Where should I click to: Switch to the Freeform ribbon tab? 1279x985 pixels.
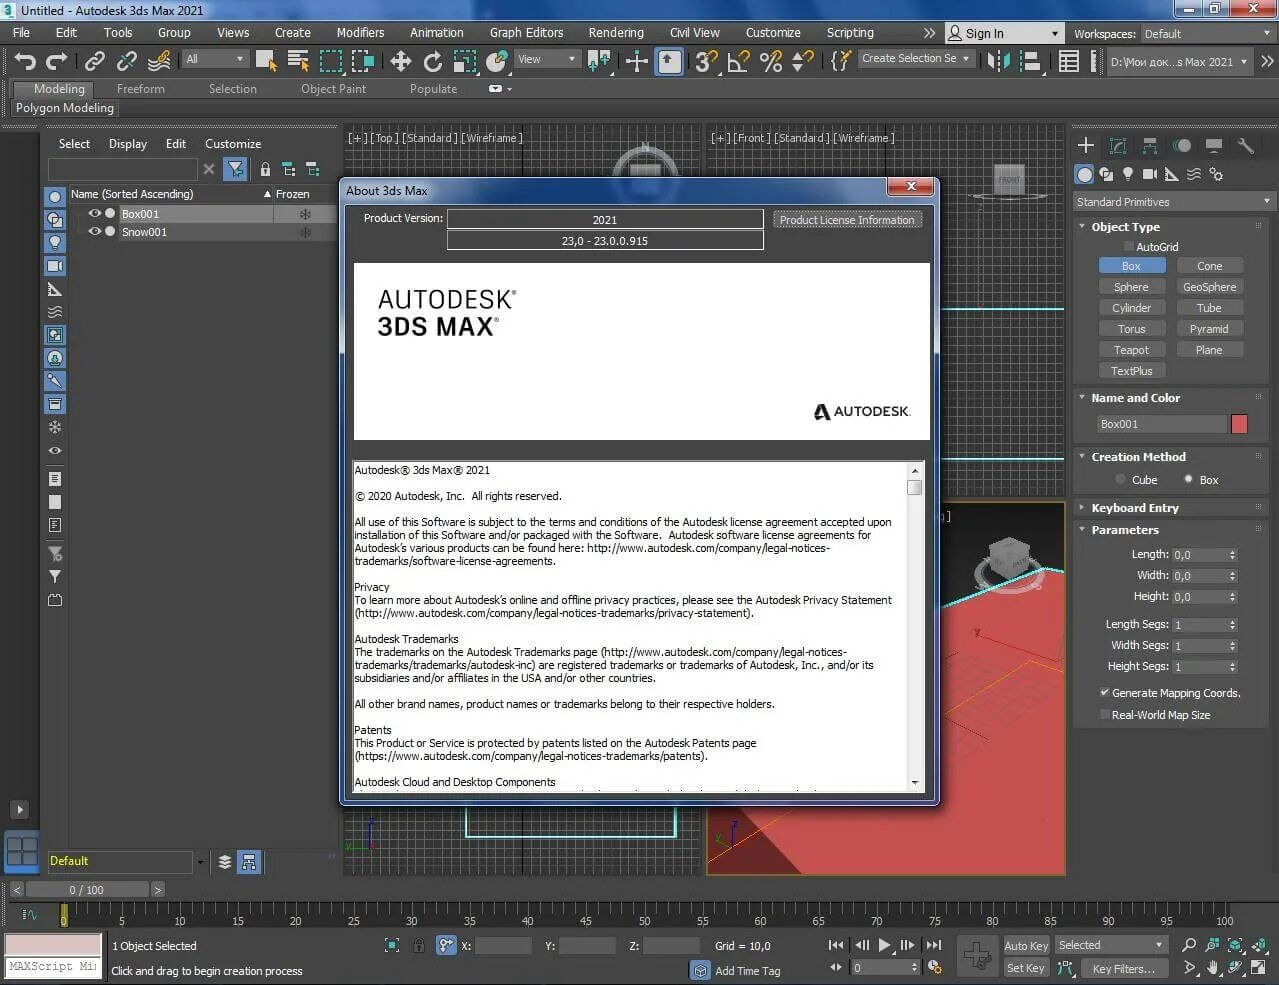coord(141,88)
